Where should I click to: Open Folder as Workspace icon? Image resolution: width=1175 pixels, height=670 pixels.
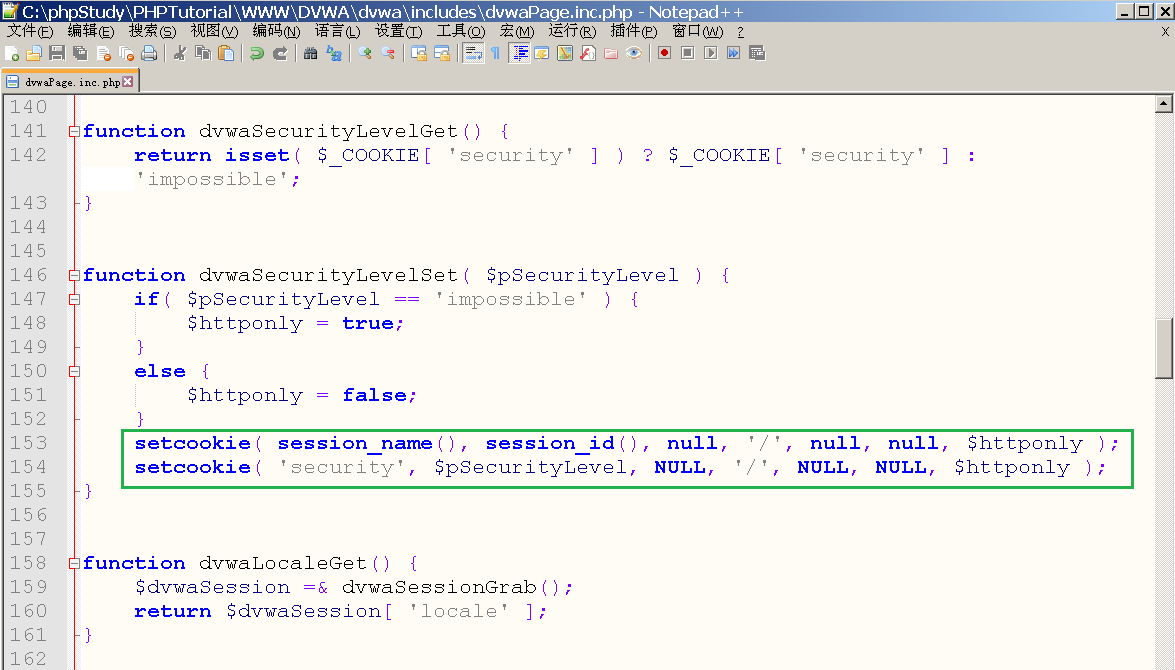[x=611, y=53]
